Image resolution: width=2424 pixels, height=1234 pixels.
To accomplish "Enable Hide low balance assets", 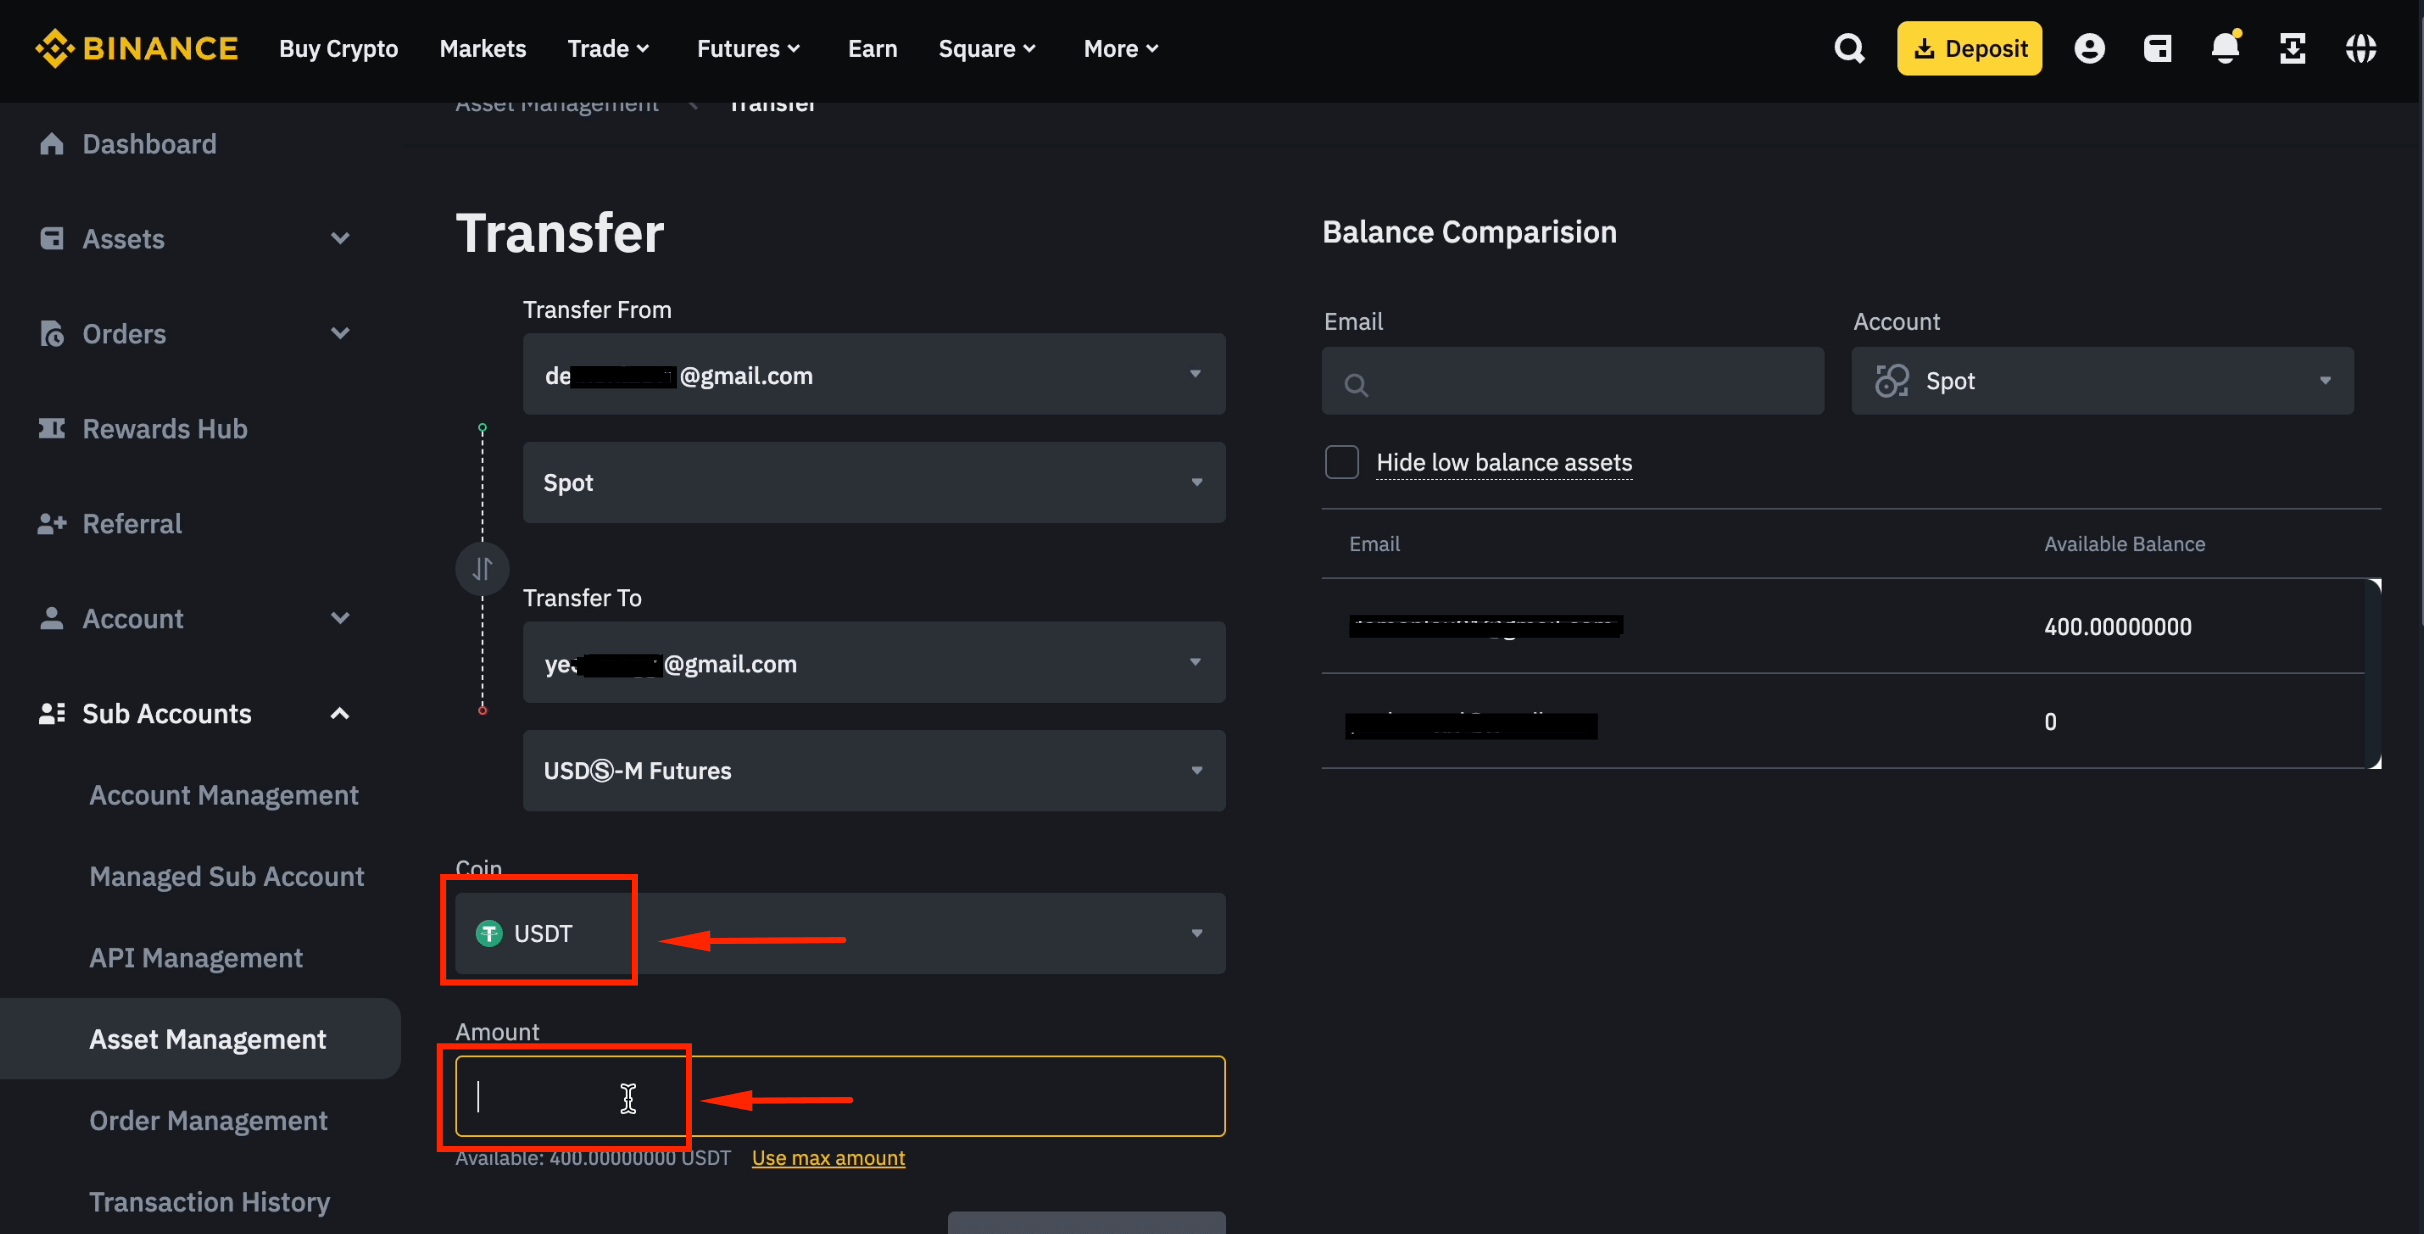I will (x=1341, y=462).
